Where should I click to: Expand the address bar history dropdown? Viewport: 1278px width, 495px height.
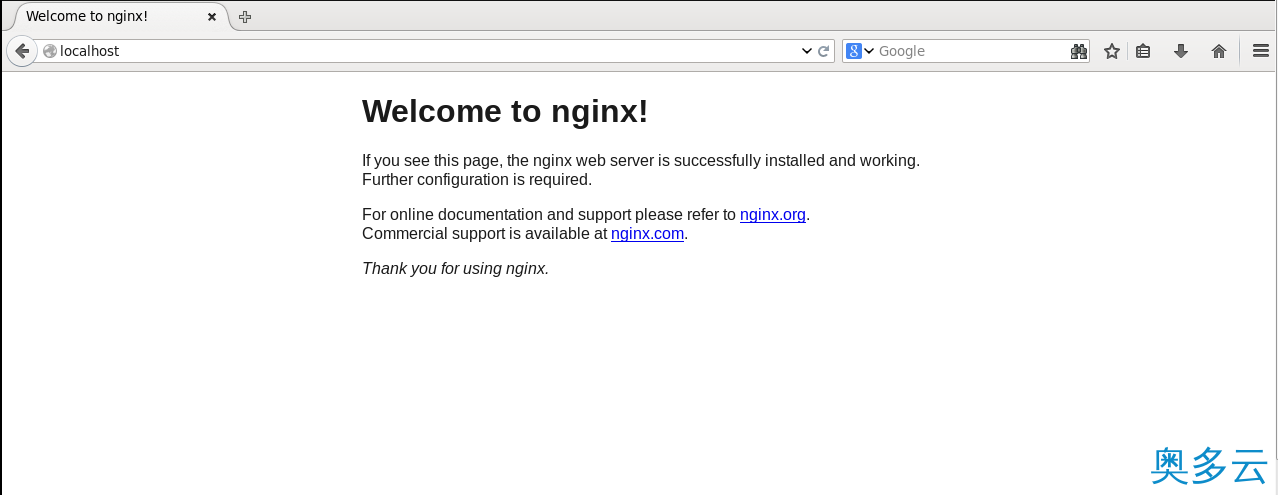click(807, 51)
